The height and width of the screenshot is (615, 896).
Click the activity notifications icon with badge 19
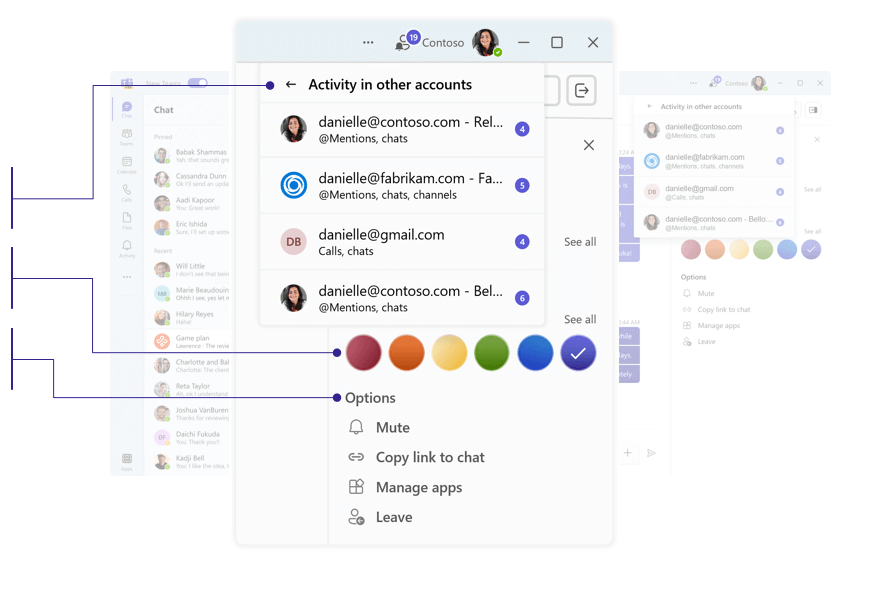405,42
